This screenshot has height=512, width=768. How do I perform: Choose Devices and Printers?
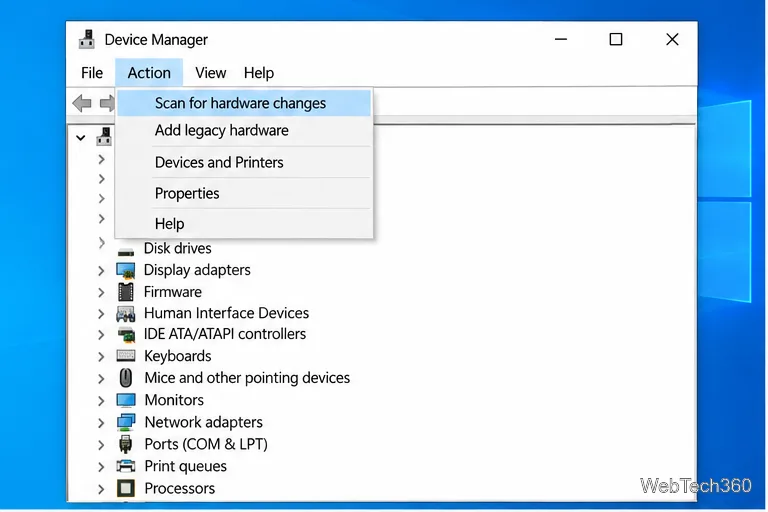pyautogui.click(x=244, y=162)
